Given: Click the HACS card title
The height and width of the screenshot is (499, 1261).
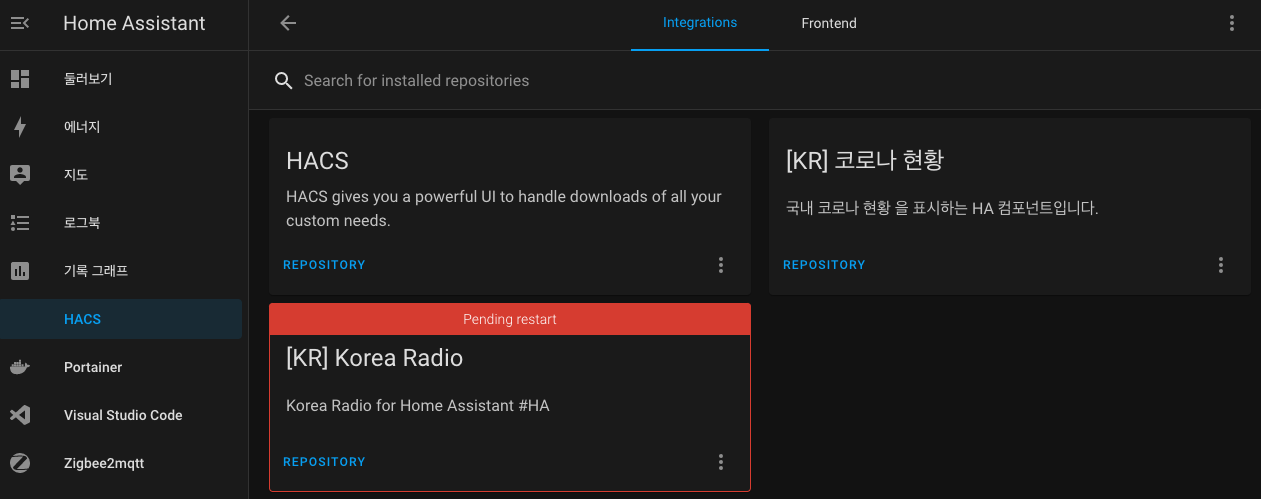Looking at the screenshot, I should [317, 161].
